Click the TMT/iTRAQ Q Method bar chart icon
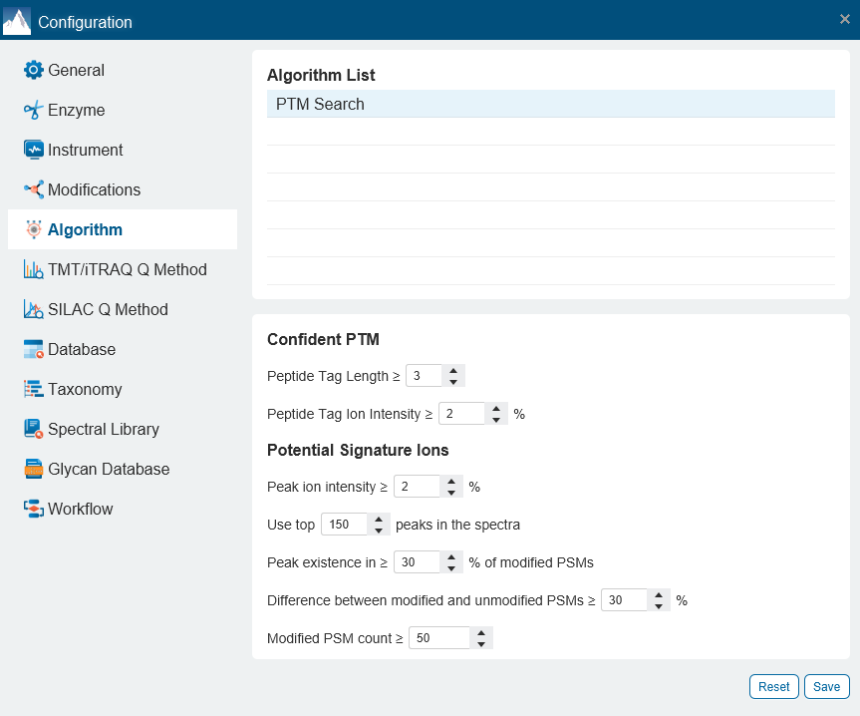Screen dimensions: 860x716 tap(35, 269)
